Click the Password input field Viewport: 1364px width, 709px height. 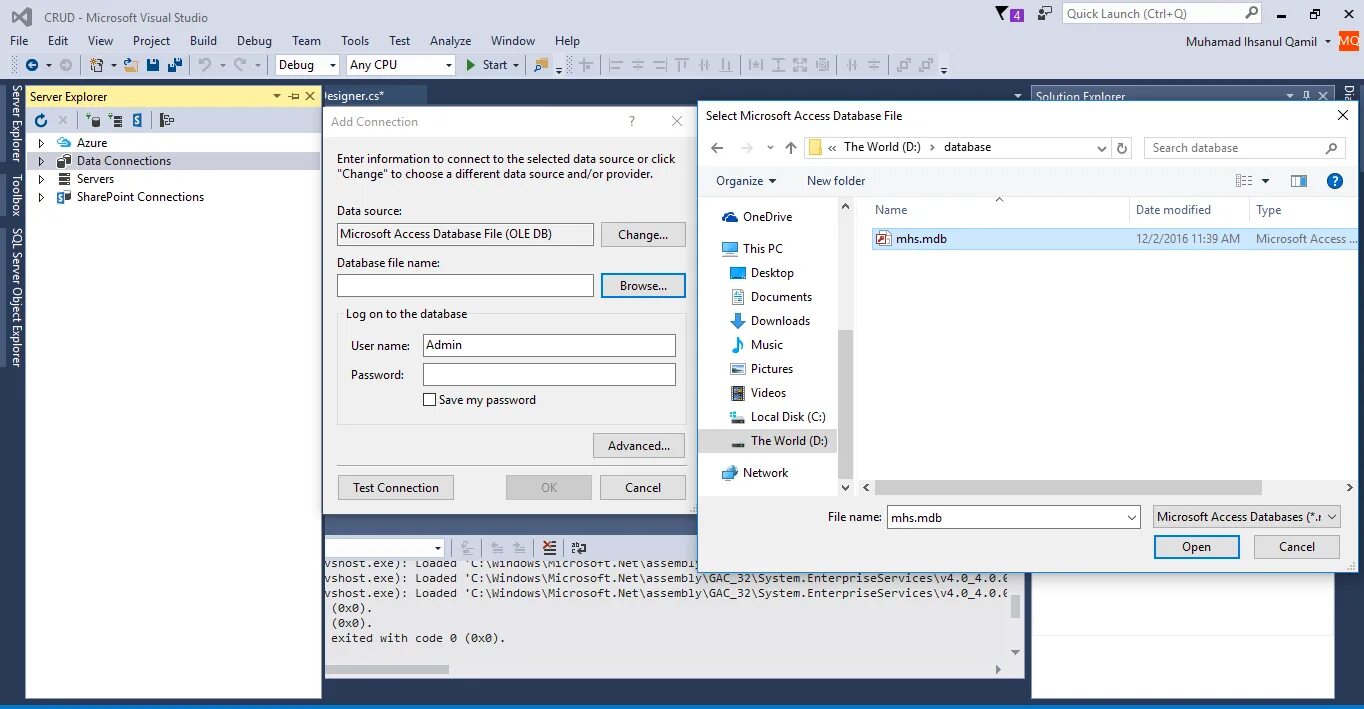[x=549, y=375]
